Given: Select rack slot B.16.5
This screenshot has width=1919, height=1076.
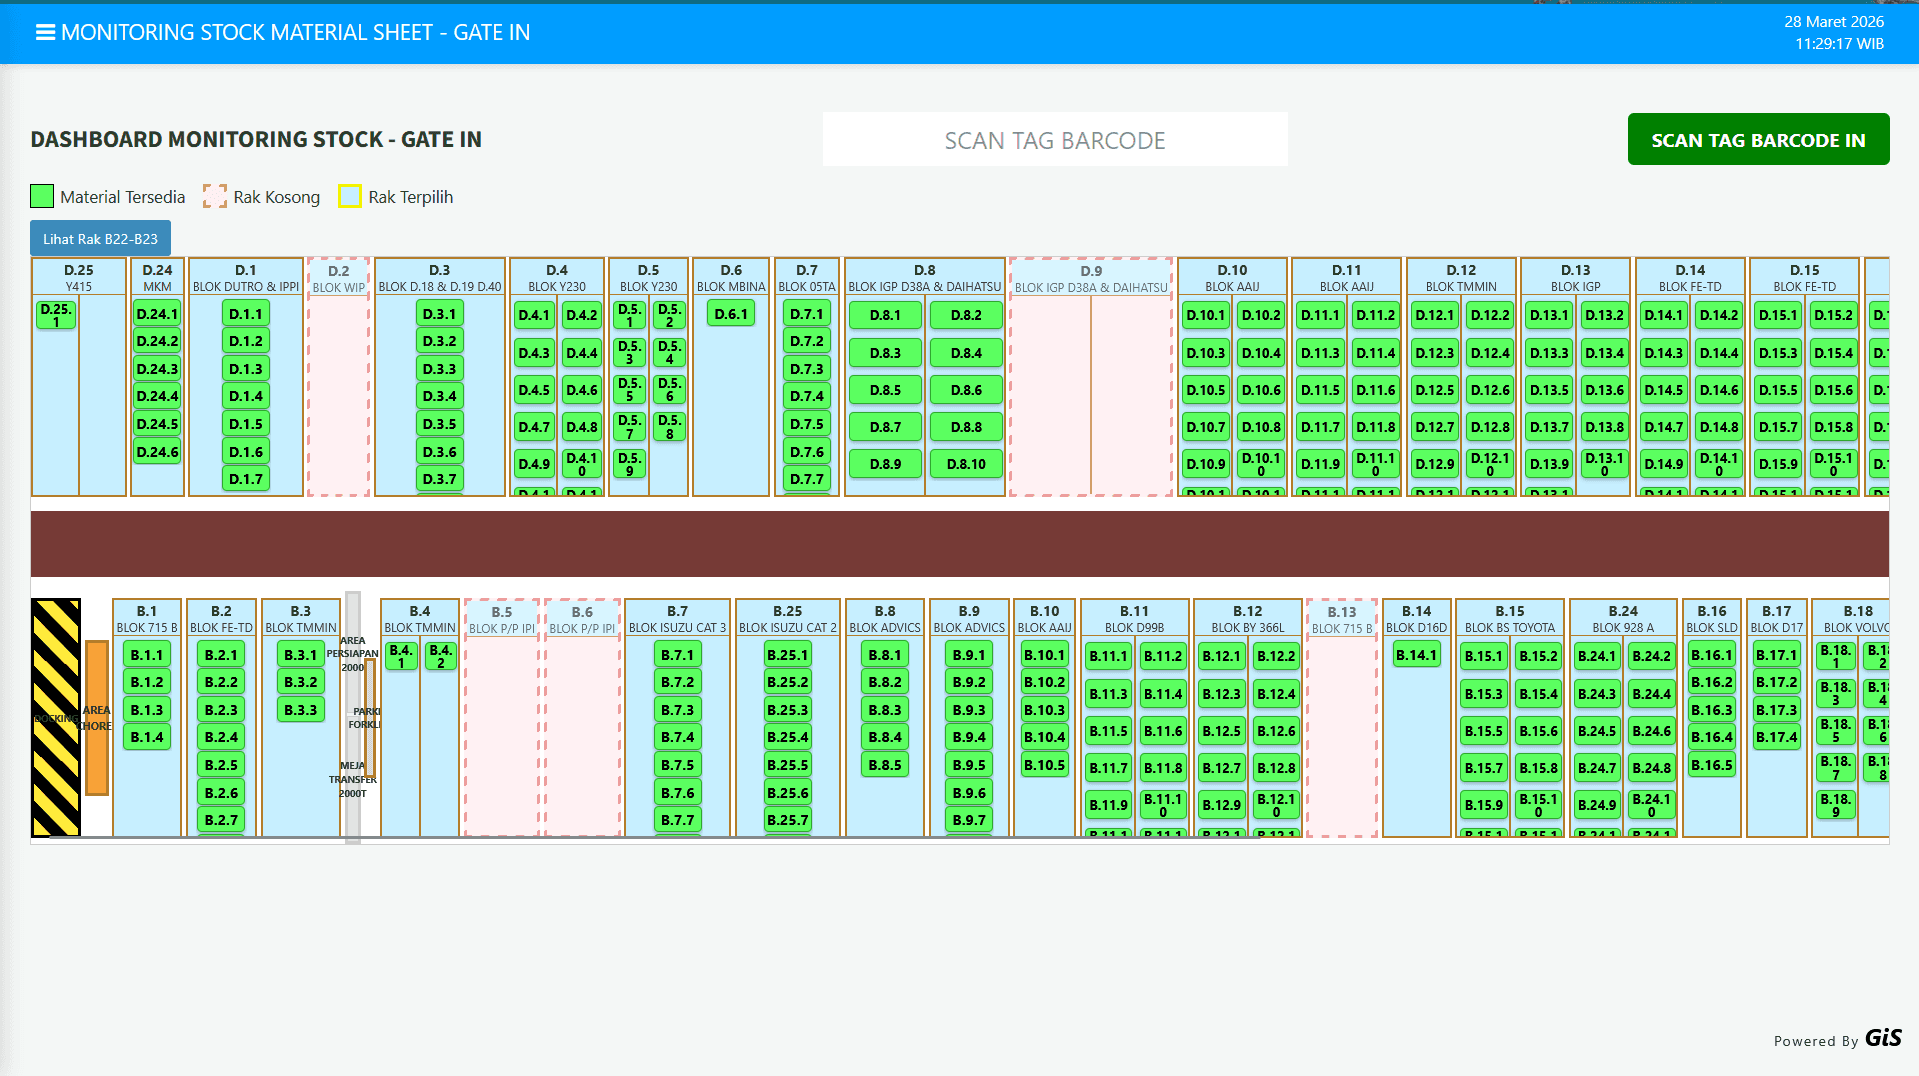Looking at the screenshot, I should click(1711, 765).
